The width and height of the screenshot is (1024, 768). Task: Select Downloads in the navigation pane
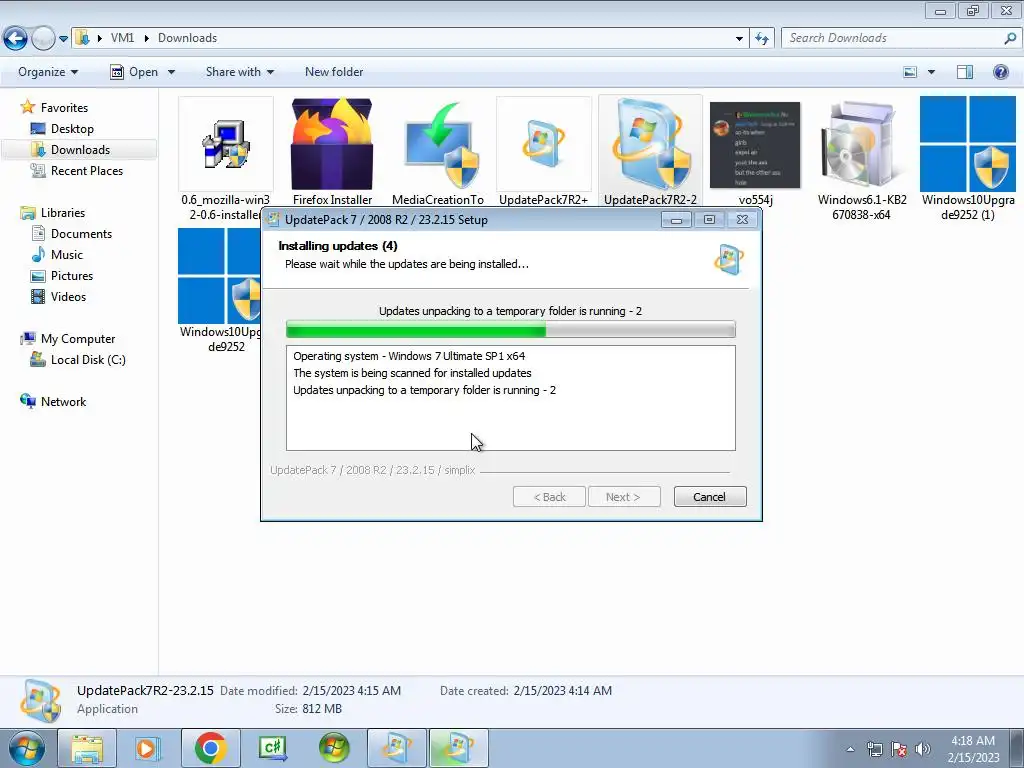(80, 150)
